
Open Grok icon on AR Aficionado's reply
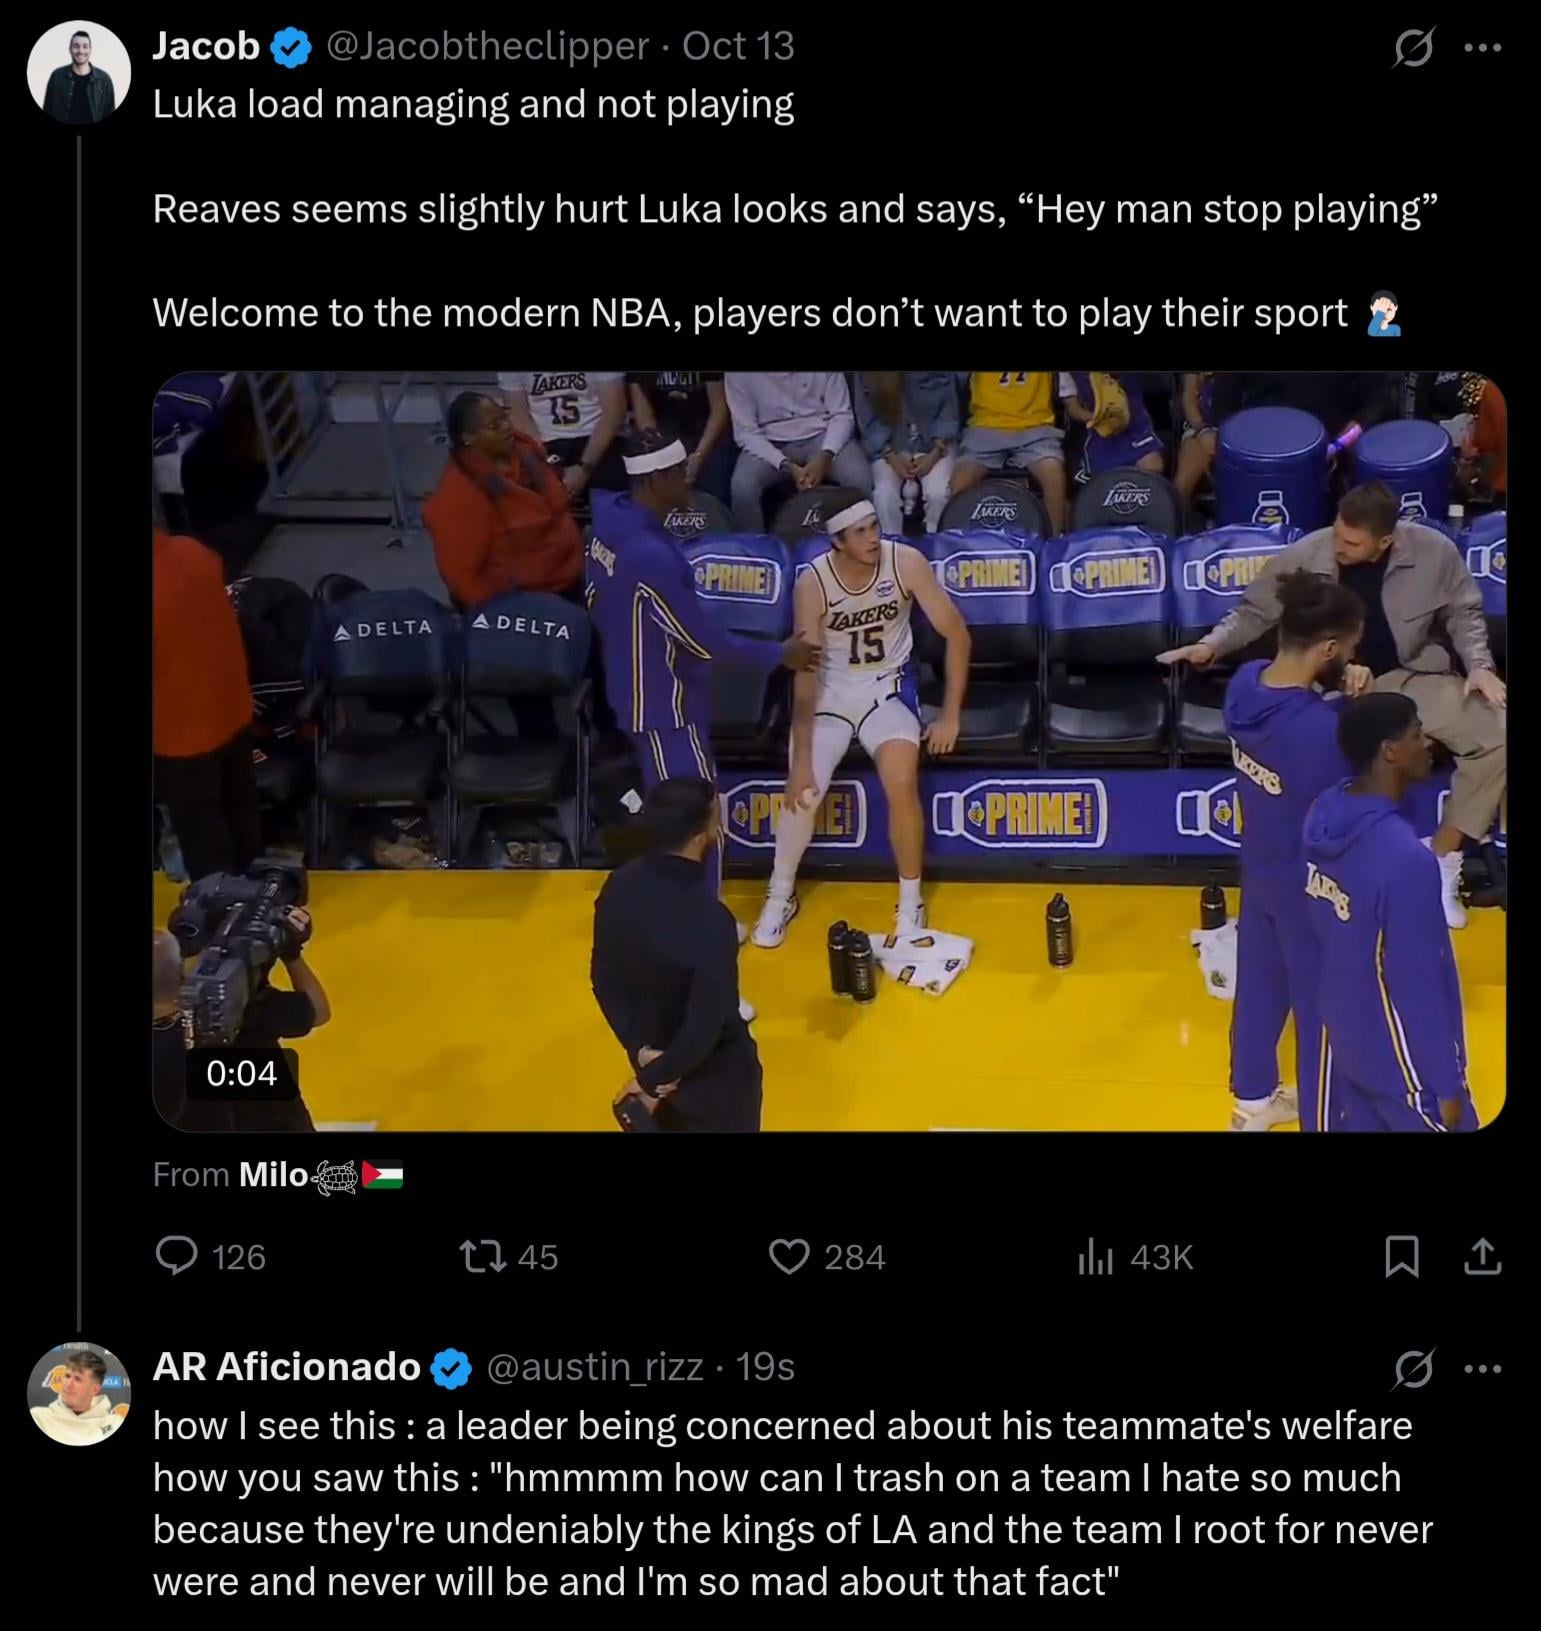[1413, 1368]
